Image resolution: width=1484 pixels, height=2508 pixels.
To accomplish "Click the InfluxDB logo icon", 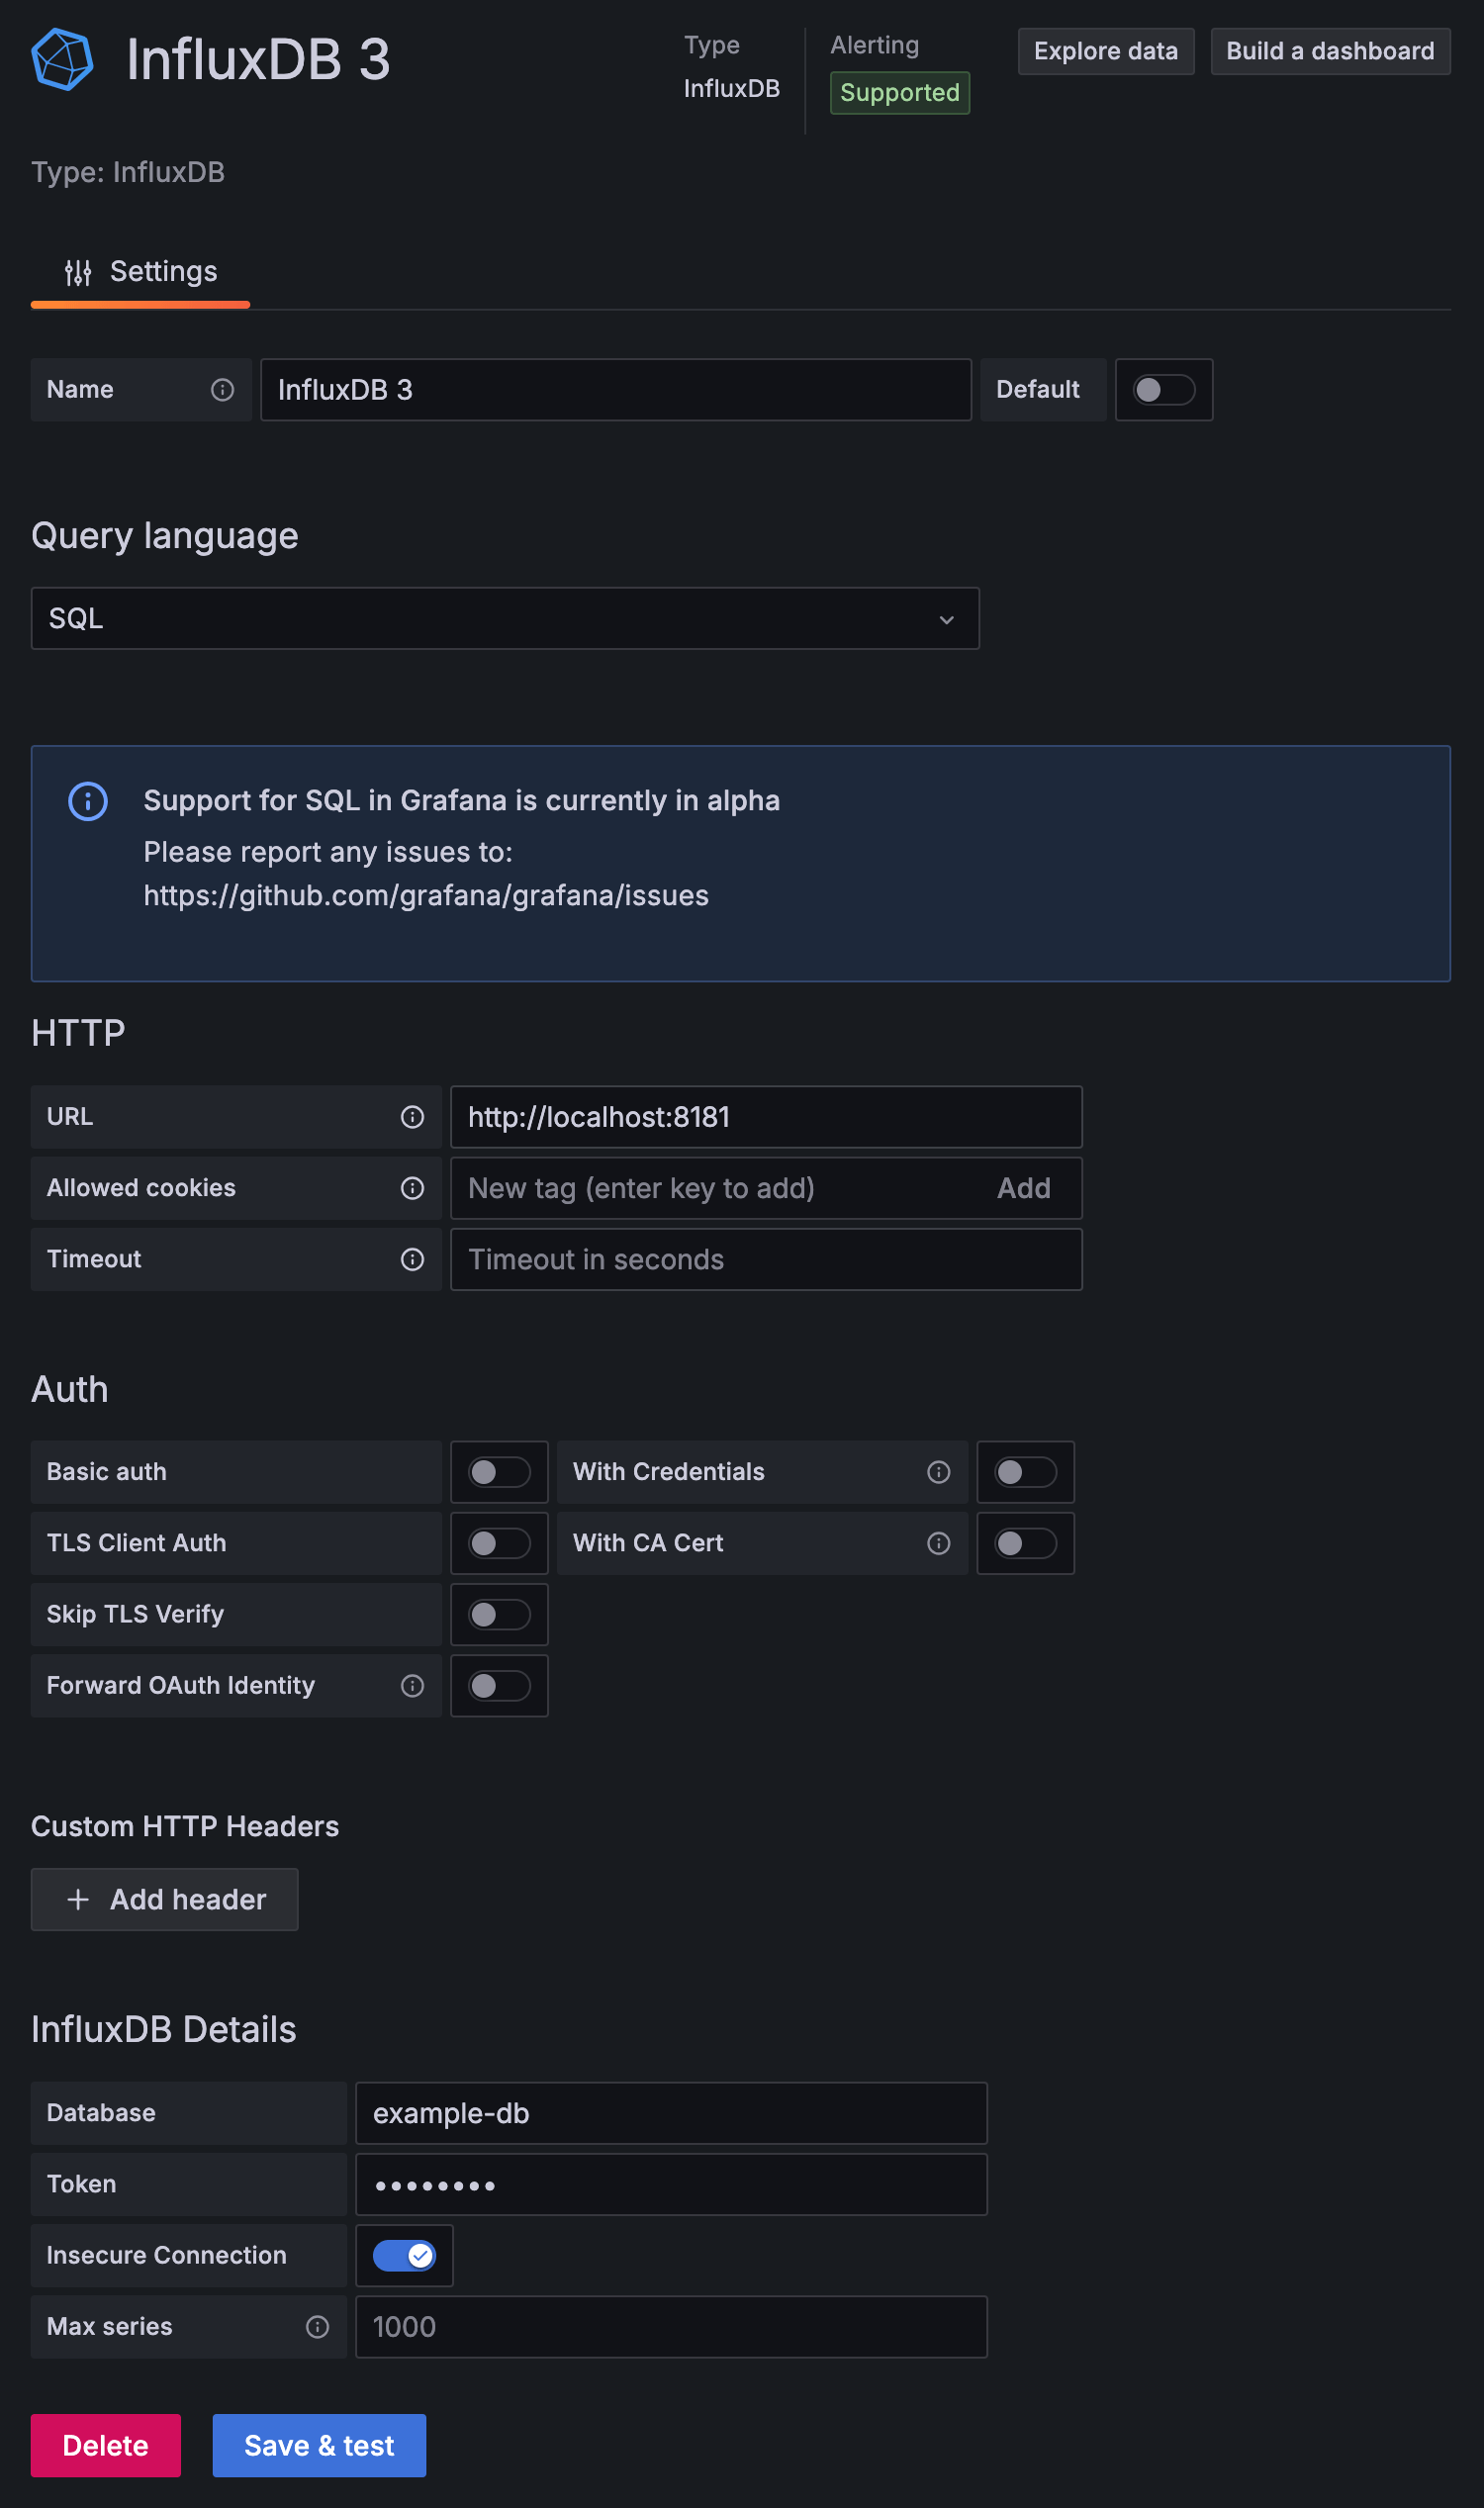I will (62, 60).
